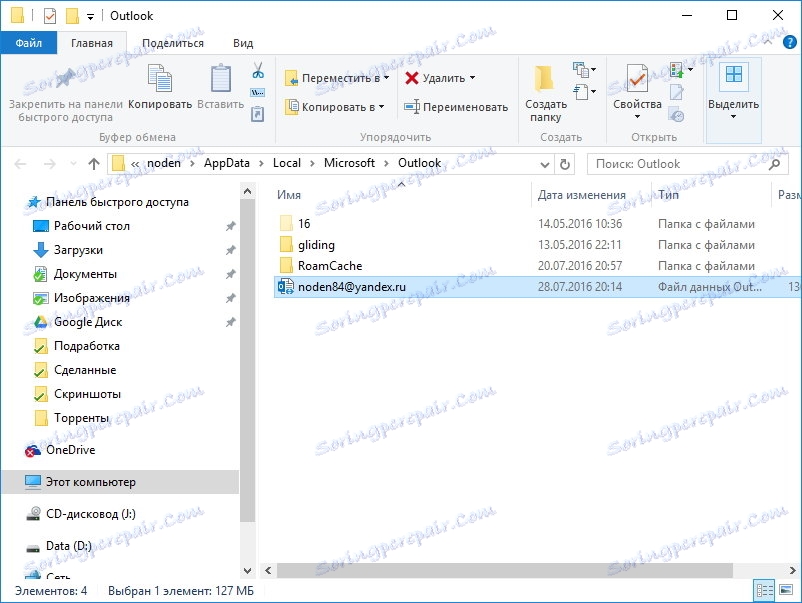
Task: Click the Copy path icon
Action: 257,93
